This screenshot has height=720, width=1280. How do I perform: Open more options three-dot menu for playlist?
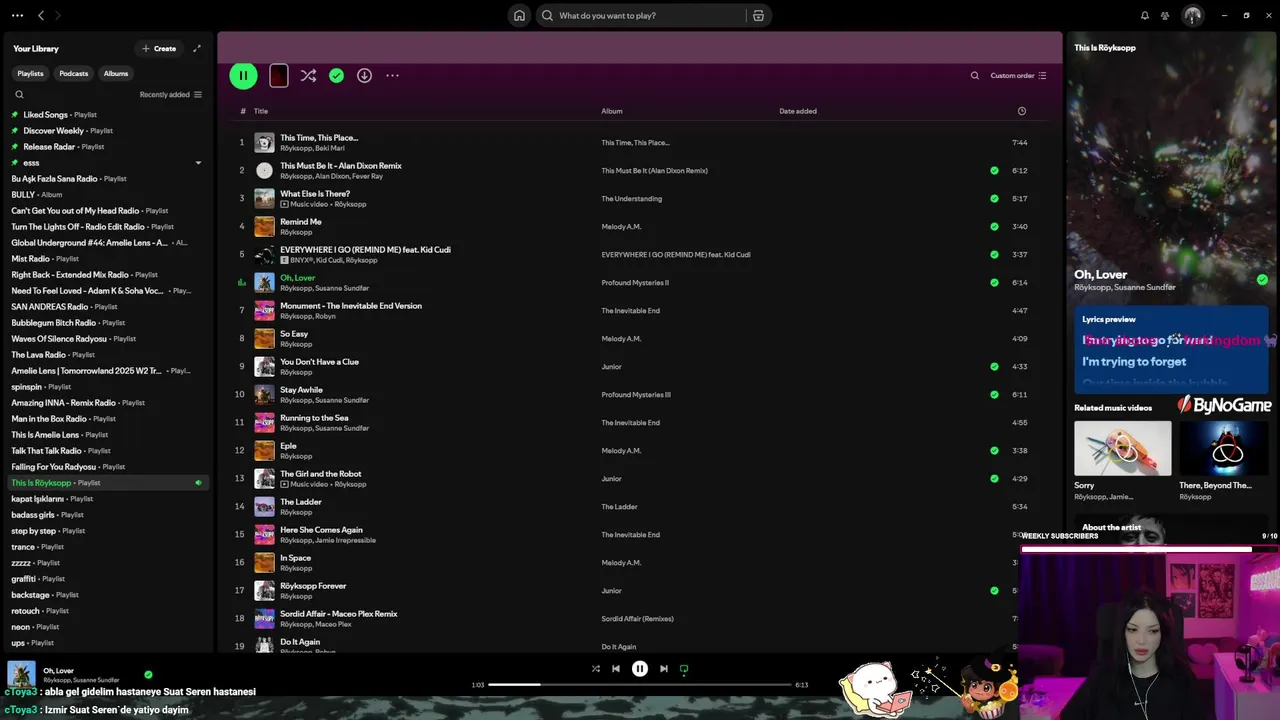click(392, 75)
